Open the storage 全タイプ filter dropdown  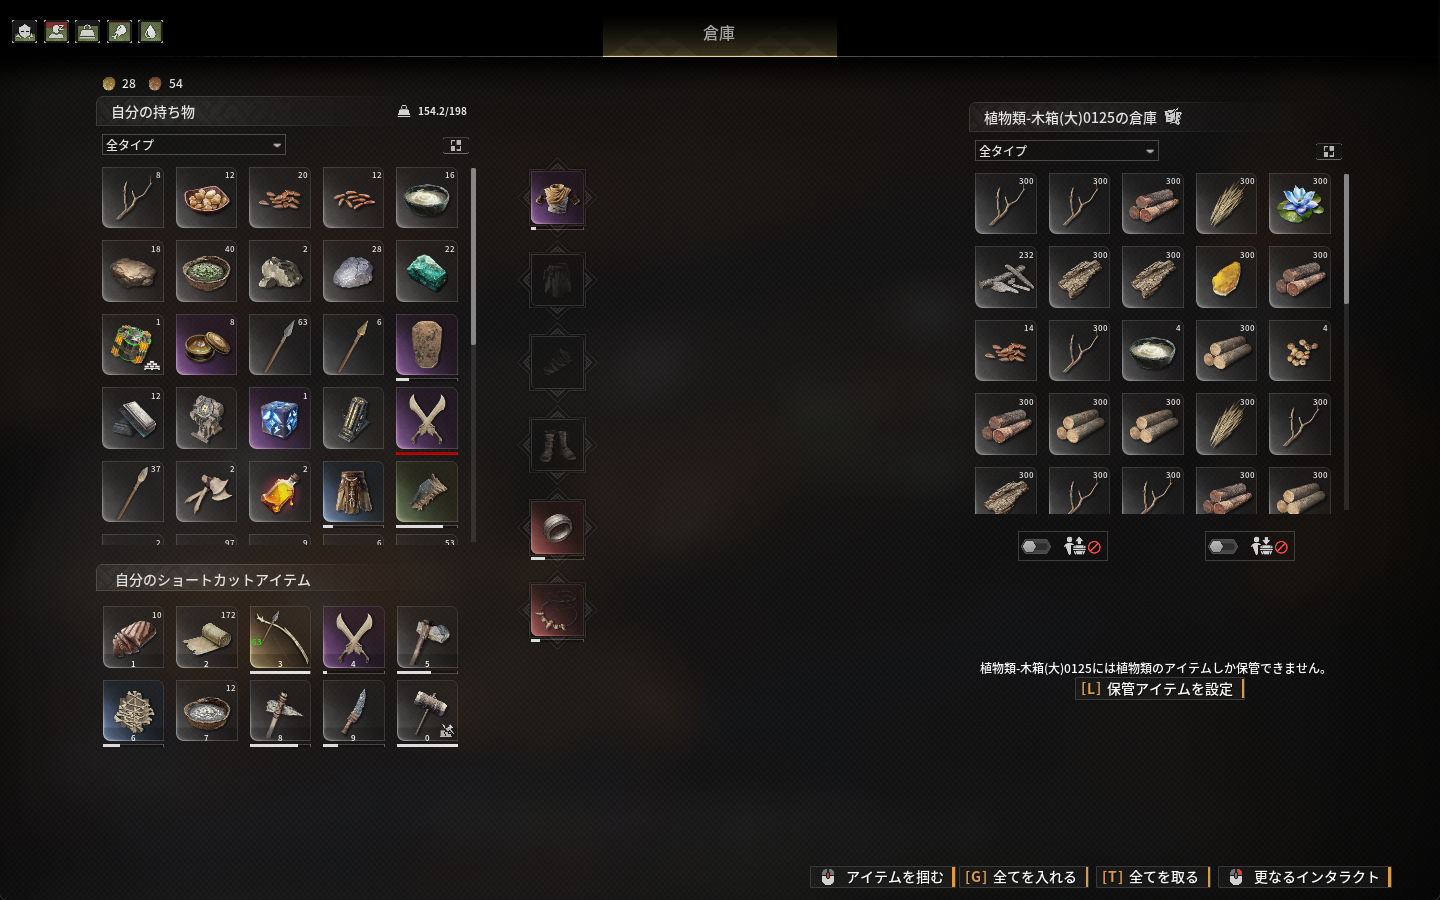[1067, 151]
